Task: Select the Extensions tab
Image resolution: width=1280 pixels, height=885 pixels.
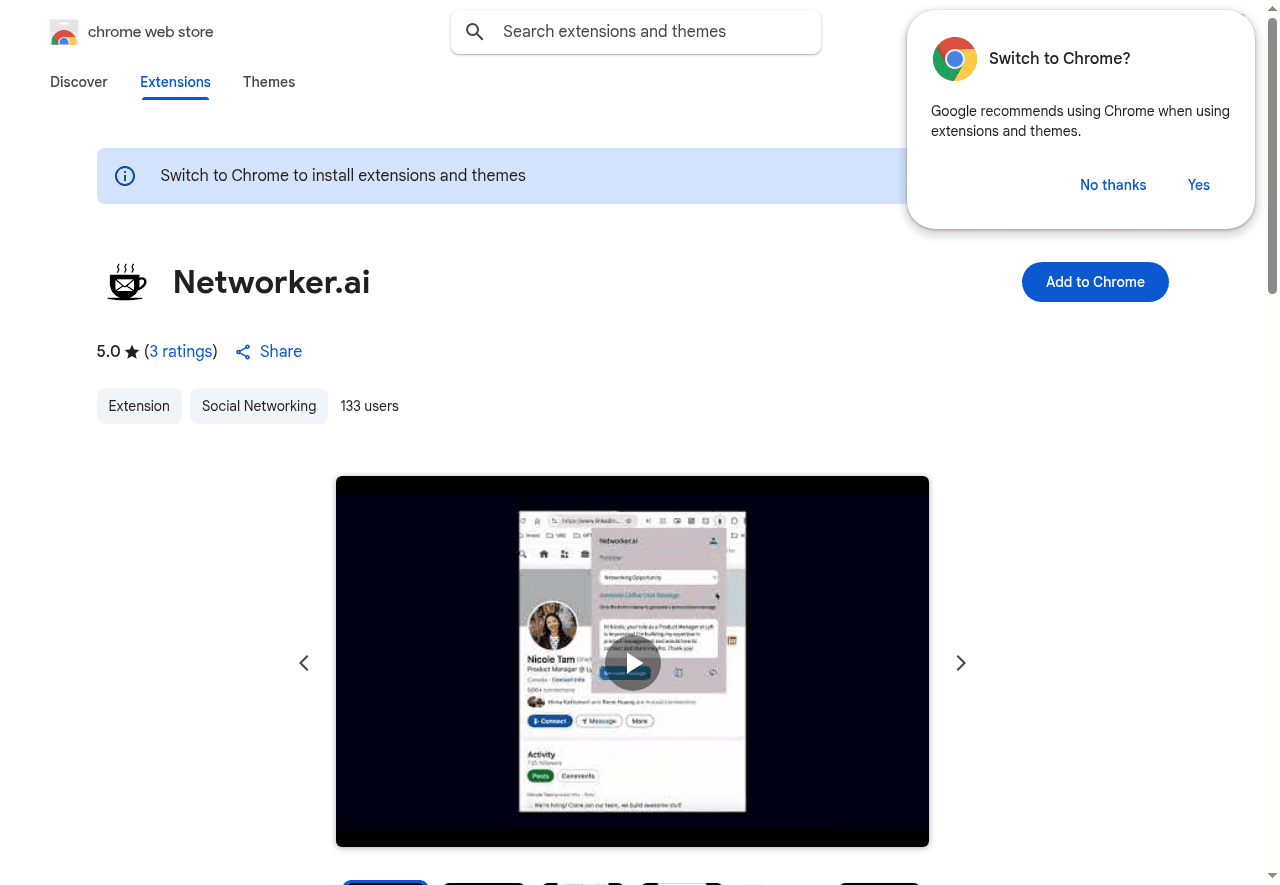Action: [x=175, y=82]
